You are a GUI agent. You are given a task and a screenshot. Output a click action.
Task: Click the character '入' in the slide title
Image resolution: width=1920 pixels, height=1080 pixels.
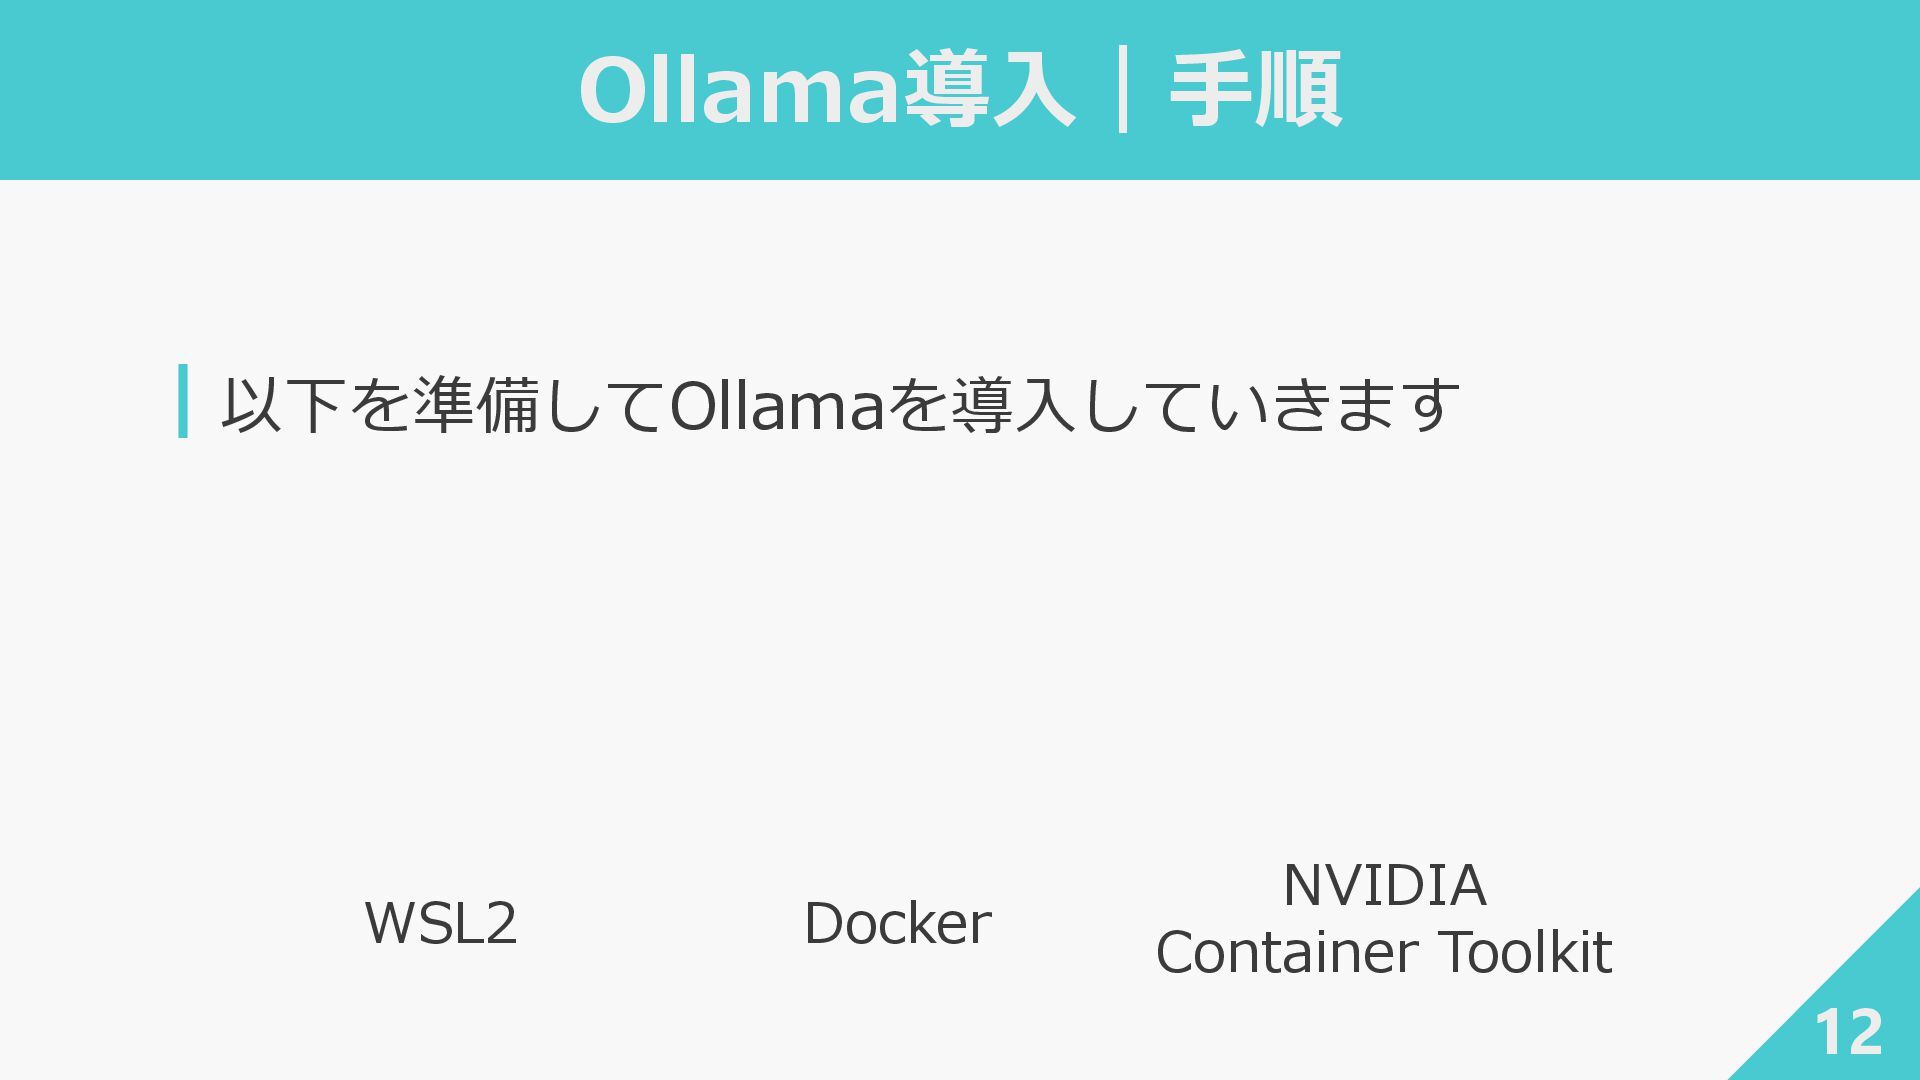point(1032,90)
